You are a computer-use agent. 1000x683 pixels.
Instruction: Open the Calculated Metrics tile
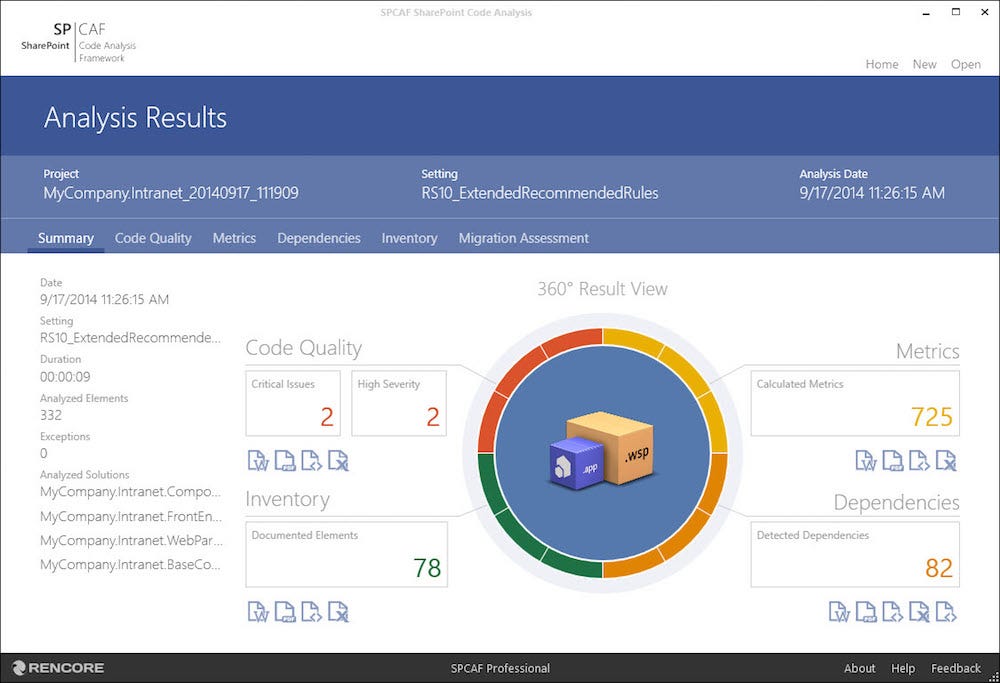[855, 404]
